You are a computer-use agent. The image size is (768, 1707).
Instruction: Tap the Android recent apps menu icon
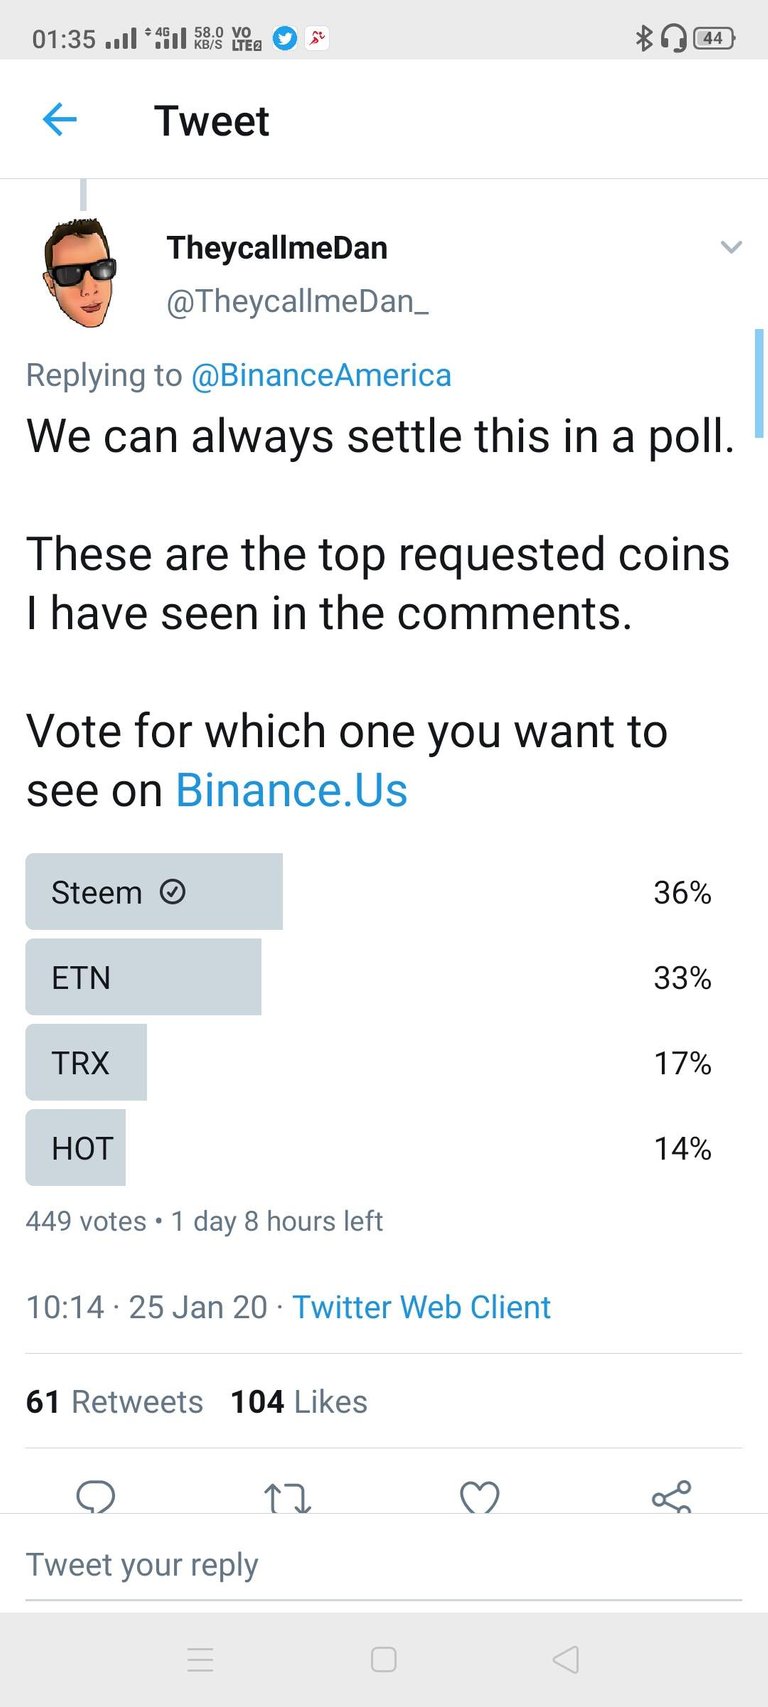(x=200, y=1659)
